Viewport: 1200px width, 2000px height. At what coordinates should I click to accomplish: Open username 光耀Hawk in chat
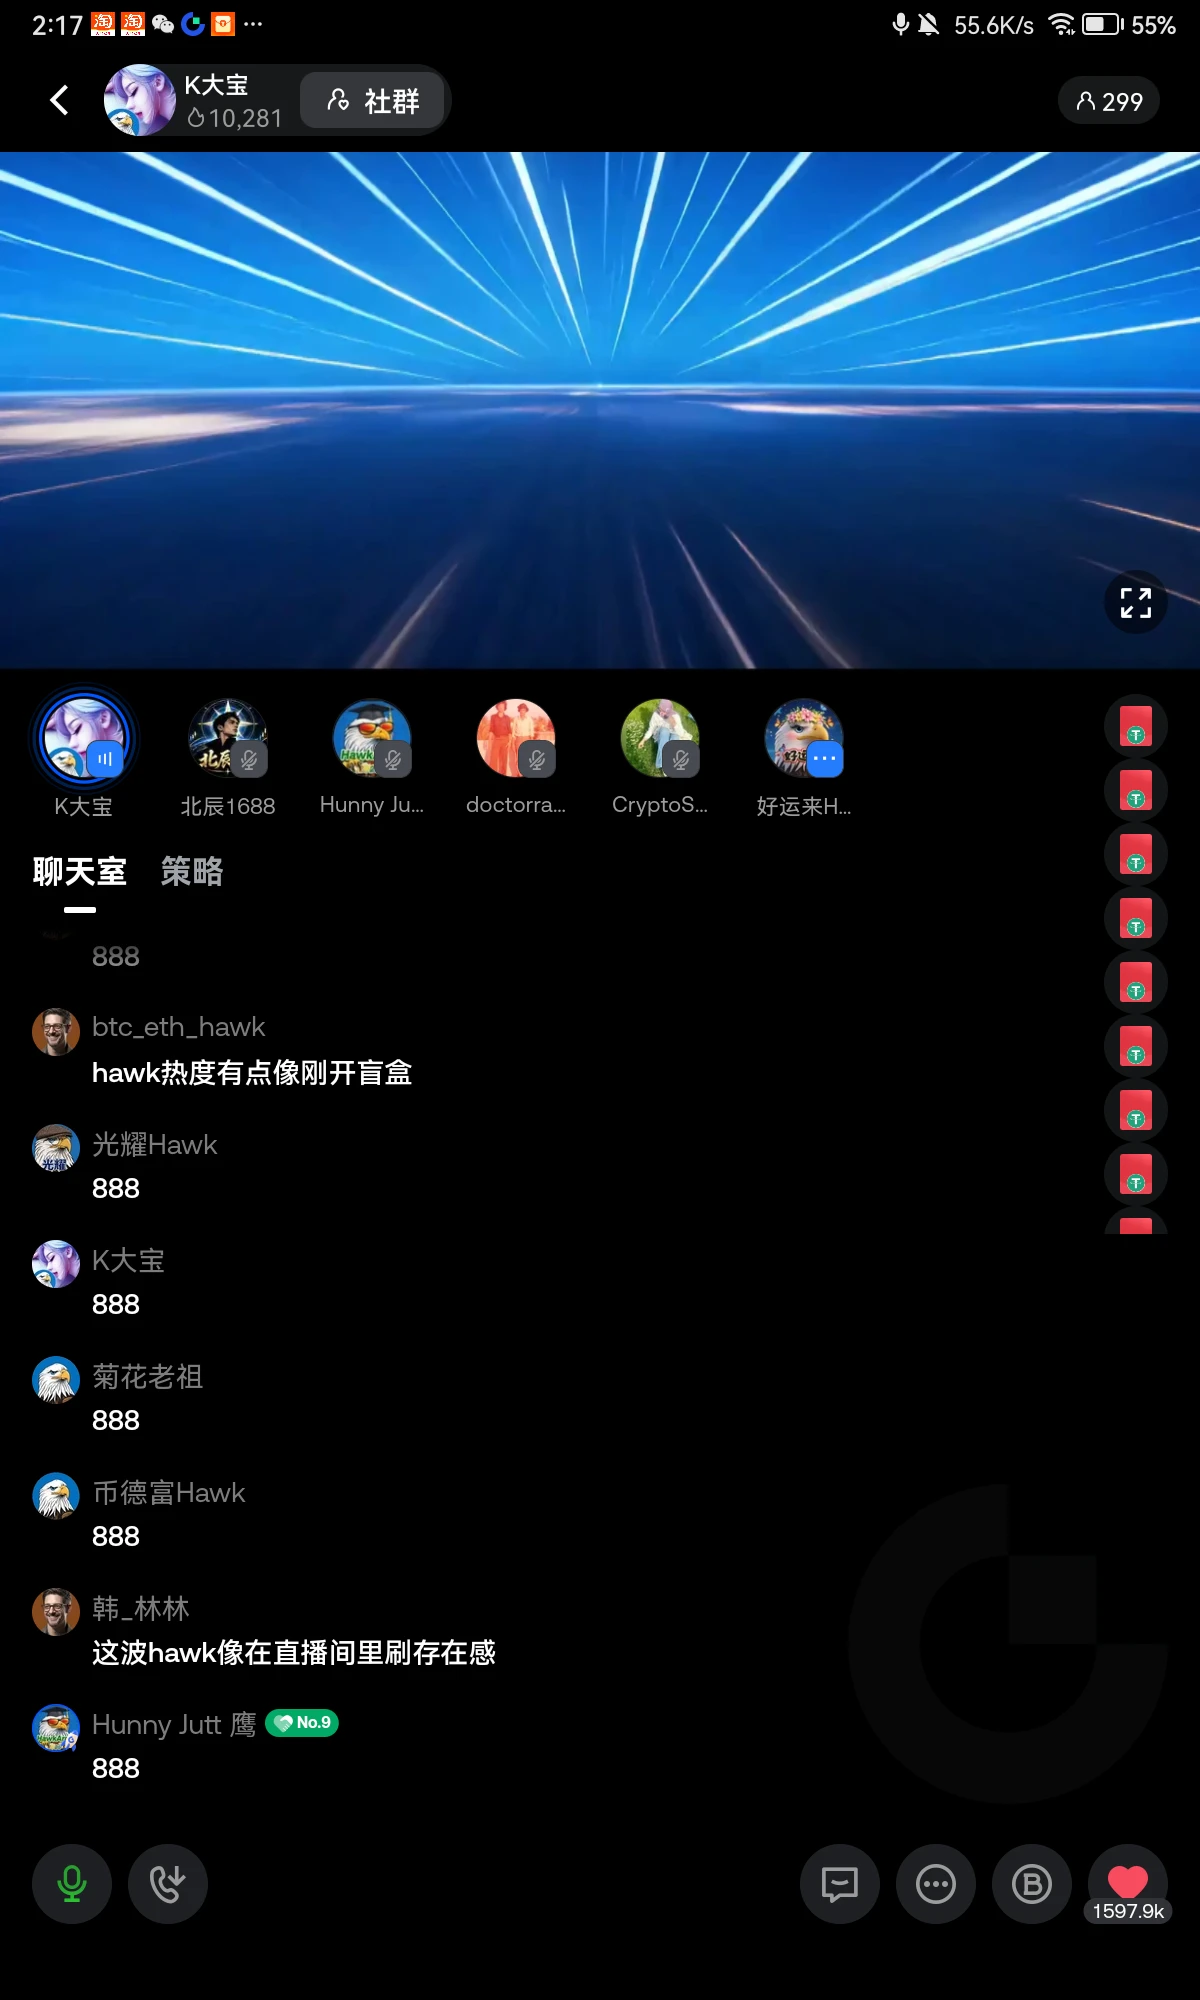coord(155,1144)
